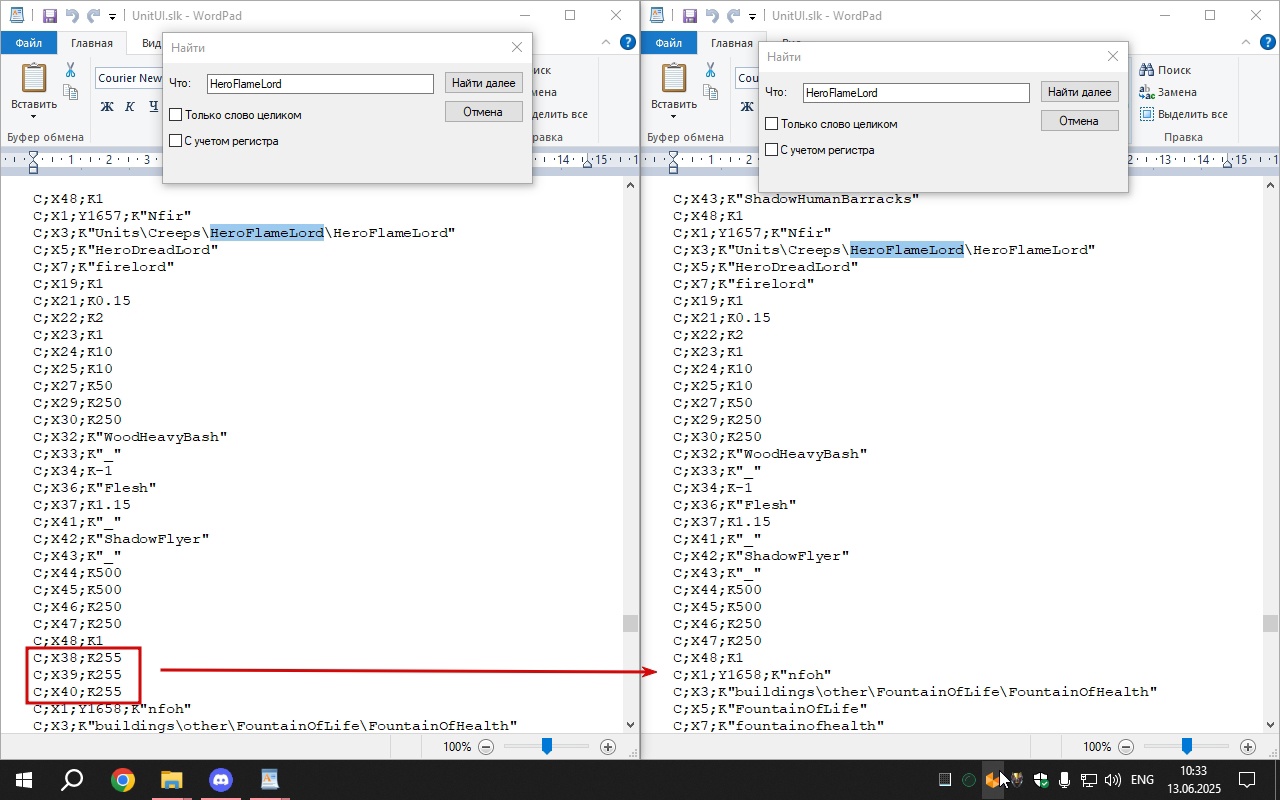This screenshot has width=1280, height=800.
Task: Click 'Отмена' in left Find dialog
Action: [484, 112]
